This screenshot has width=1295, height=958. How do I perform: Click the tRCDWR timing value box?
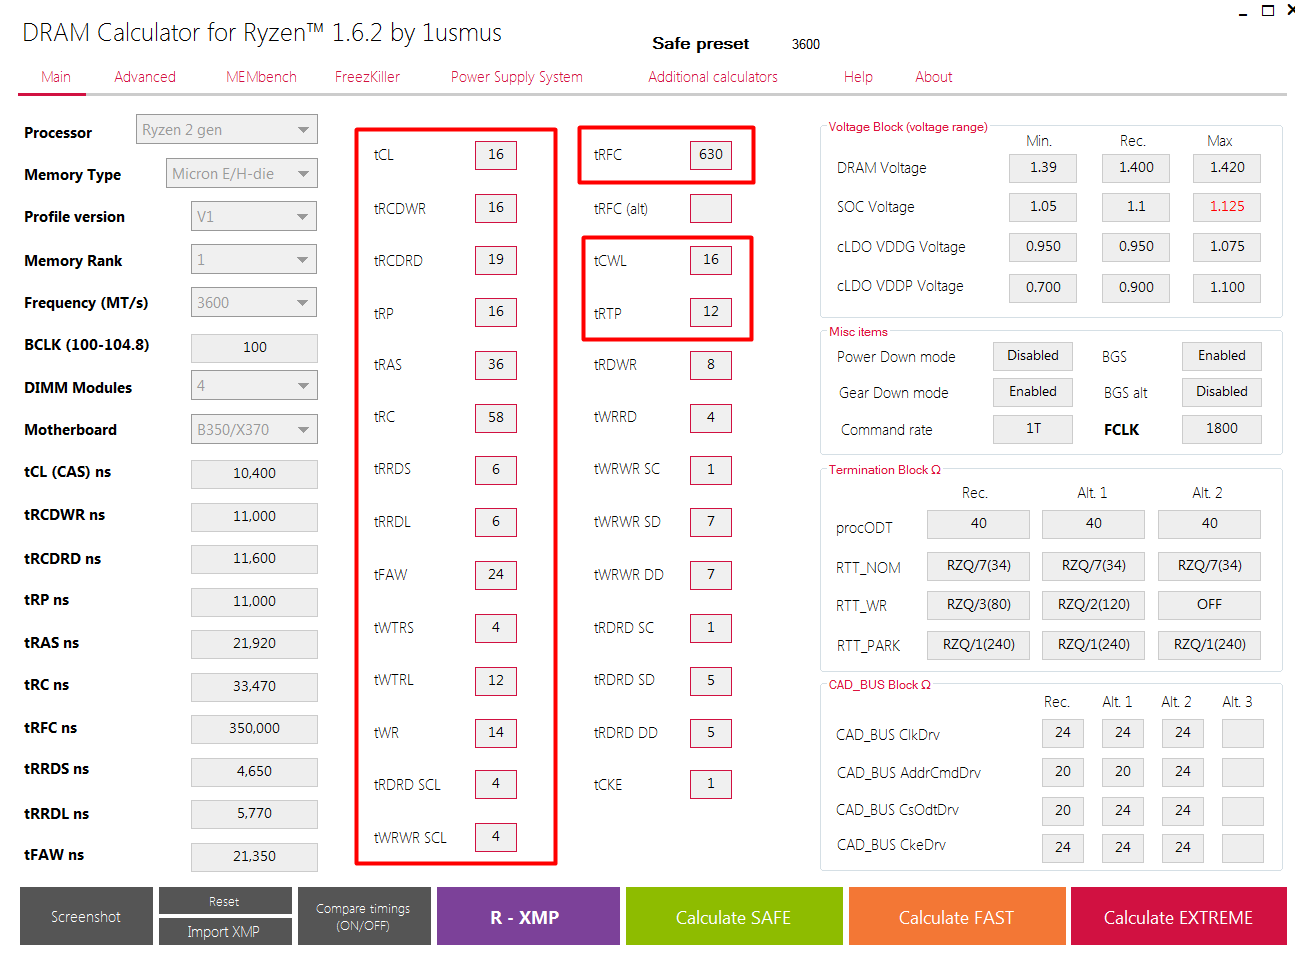pos(496,208)
